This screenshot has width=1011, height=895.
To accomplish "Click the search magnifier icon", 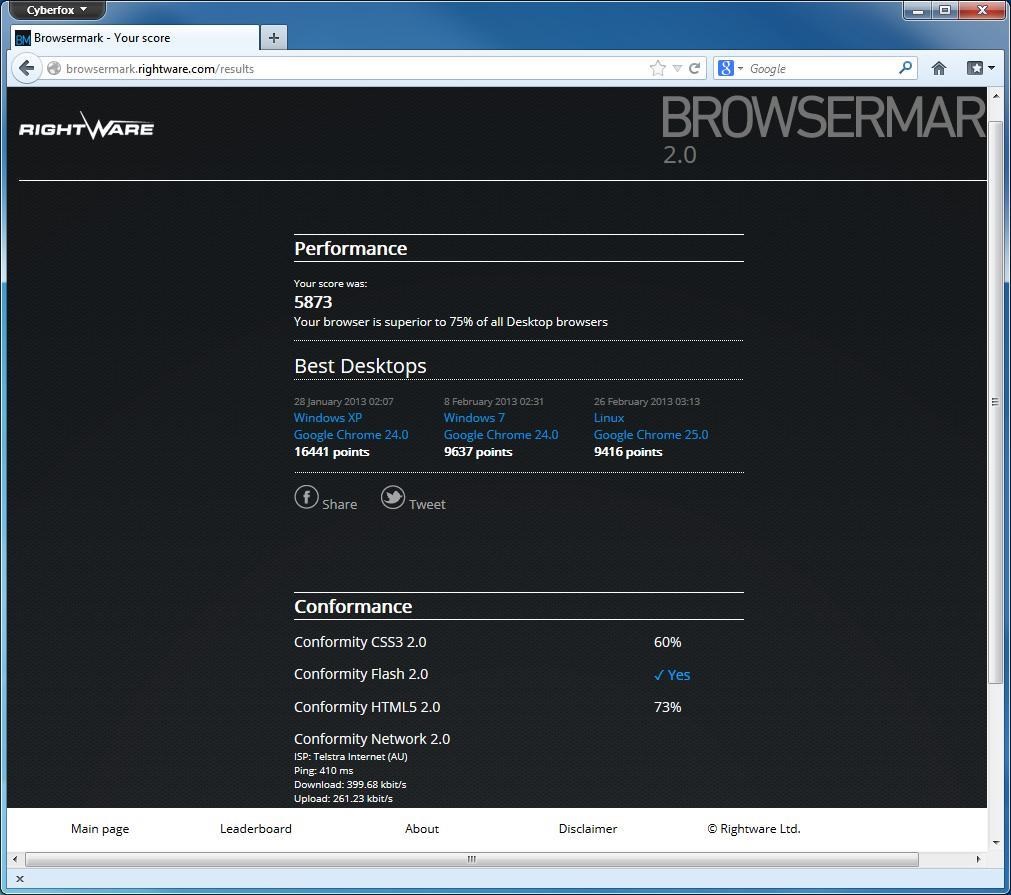I will point(903,68).
